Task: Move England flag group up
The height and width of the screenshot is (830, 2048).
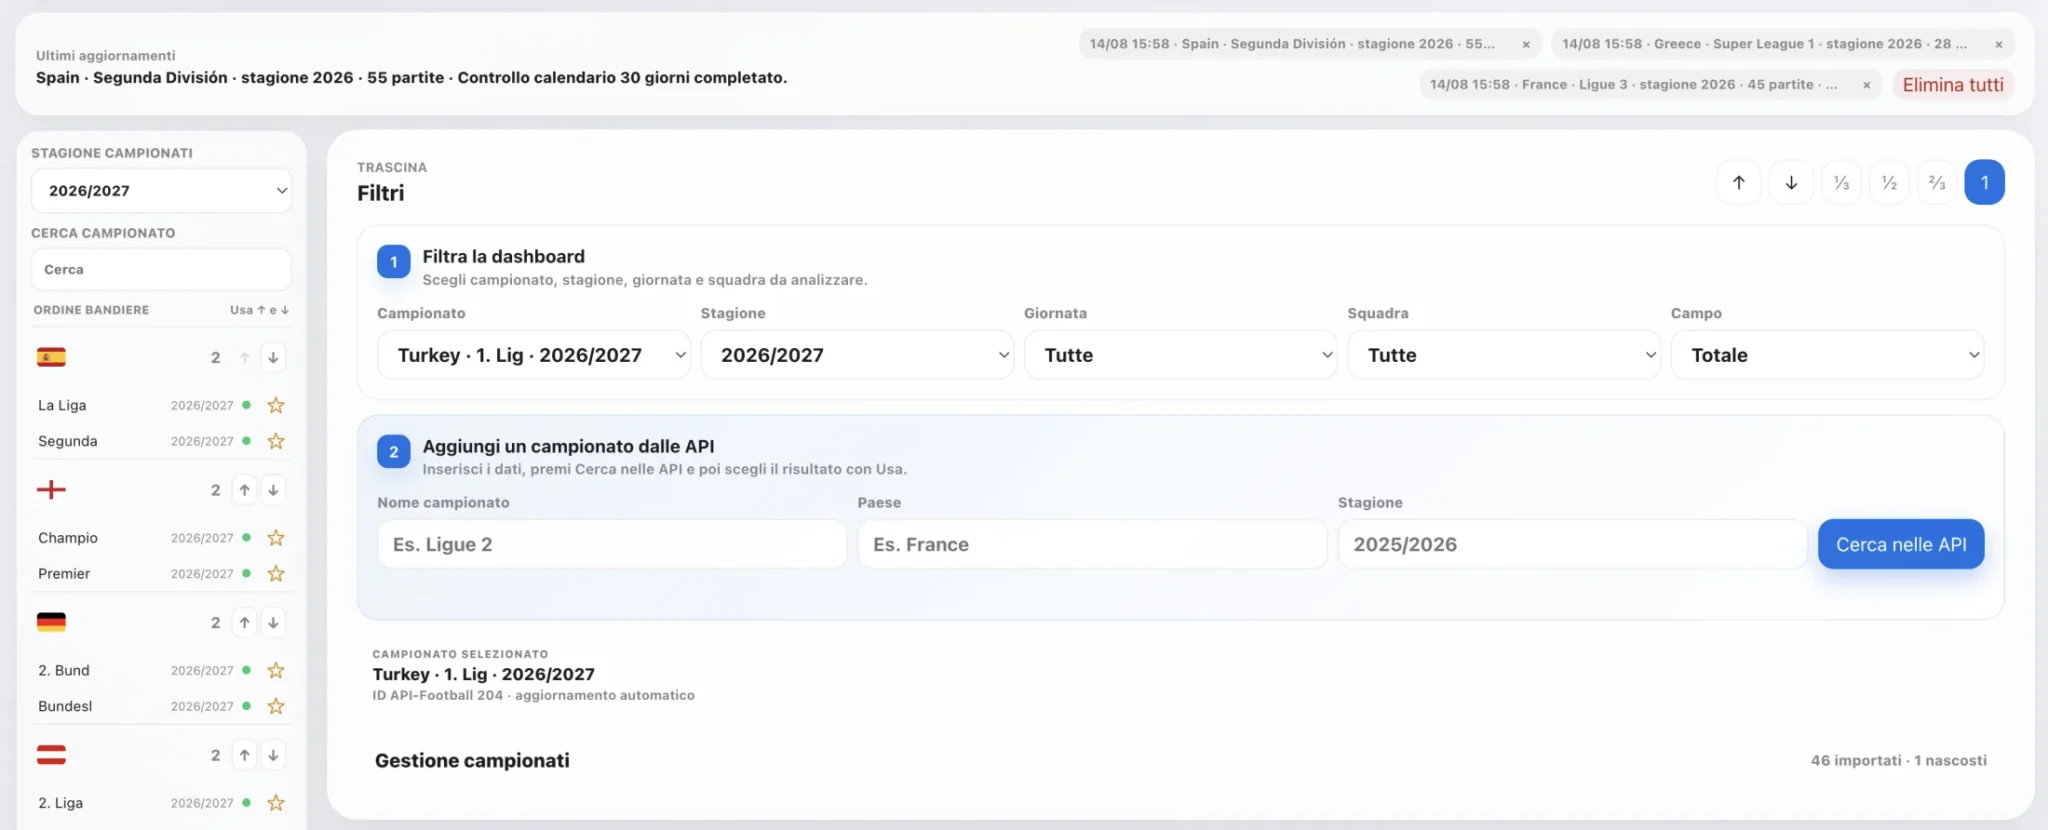Action: pos(244,490)
